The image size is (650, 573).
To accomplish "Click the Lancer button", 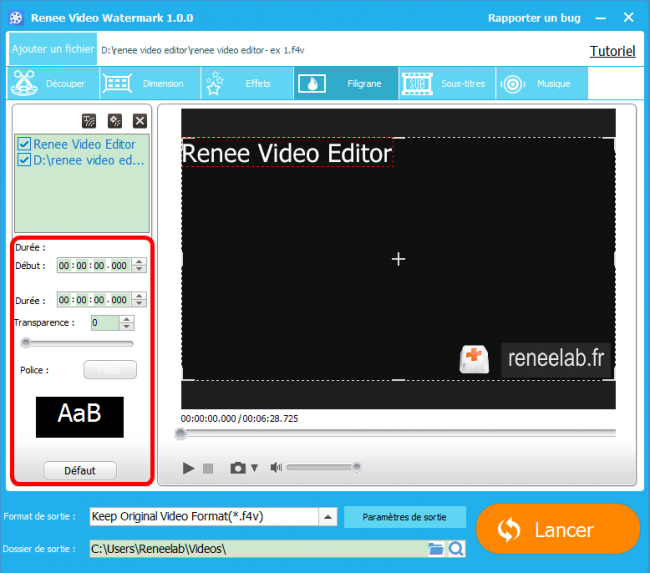I will tap(558, 529).
